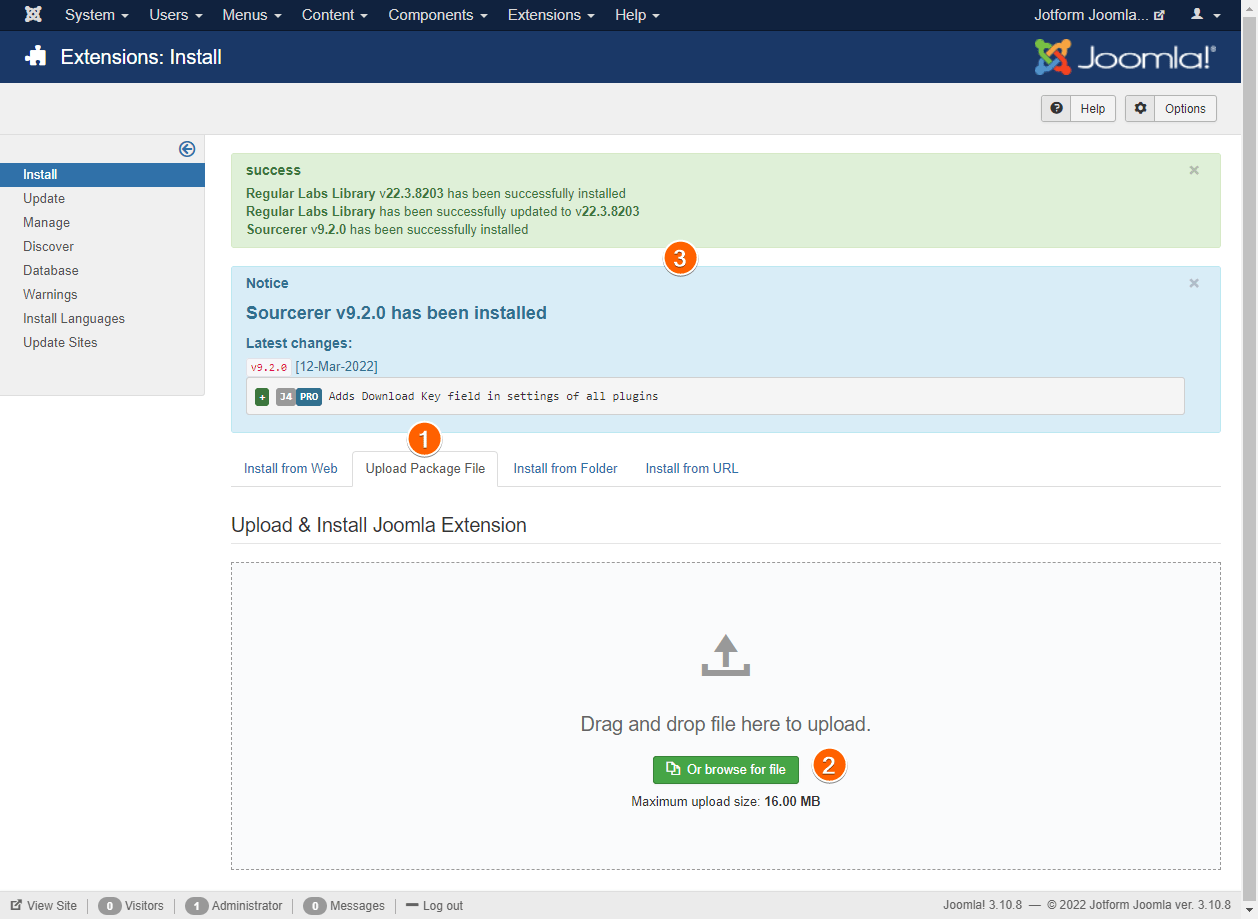This screenshot has height=919, width=1258.
Task: Click the Options gear button
Action: coord(1171,109)
